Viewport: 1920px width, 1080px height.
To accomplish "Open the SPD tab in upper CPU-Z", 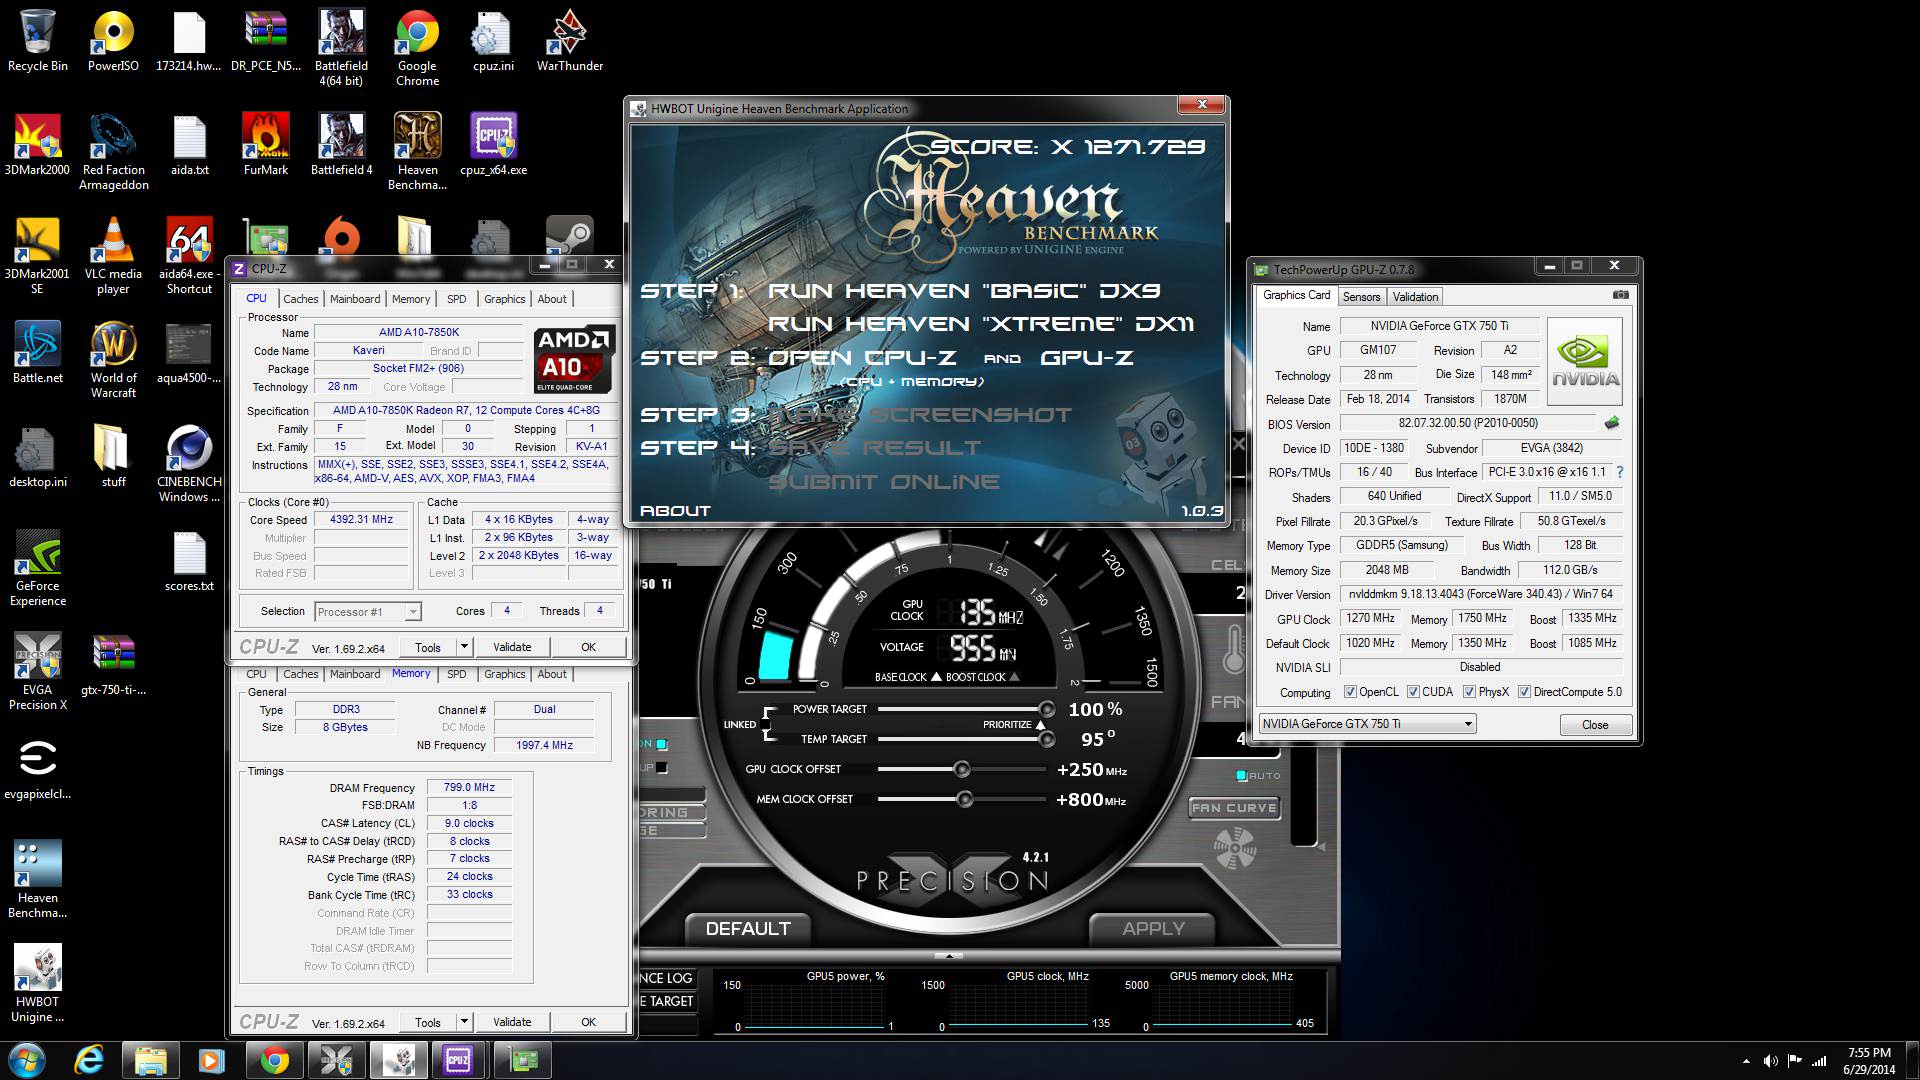I will [x=457, y=299].
